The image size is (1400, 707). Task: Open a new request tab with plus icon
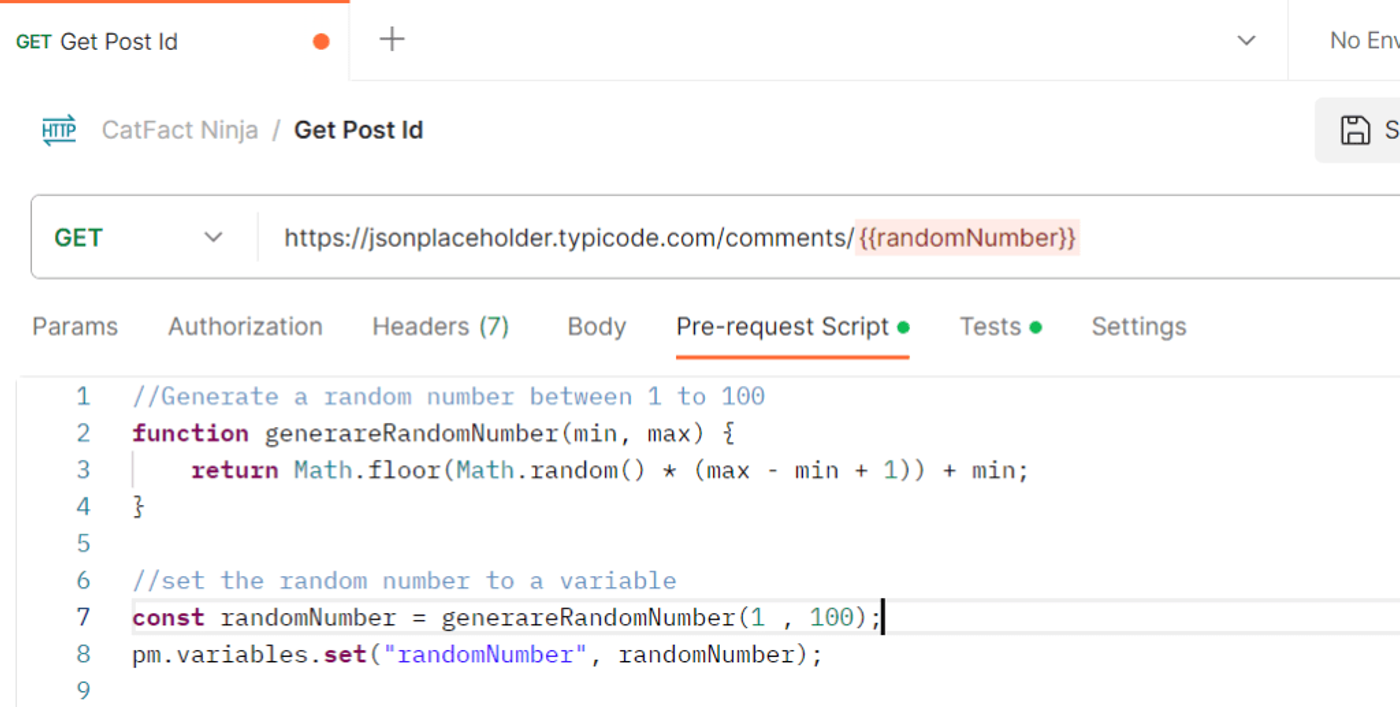click(392, 40)
